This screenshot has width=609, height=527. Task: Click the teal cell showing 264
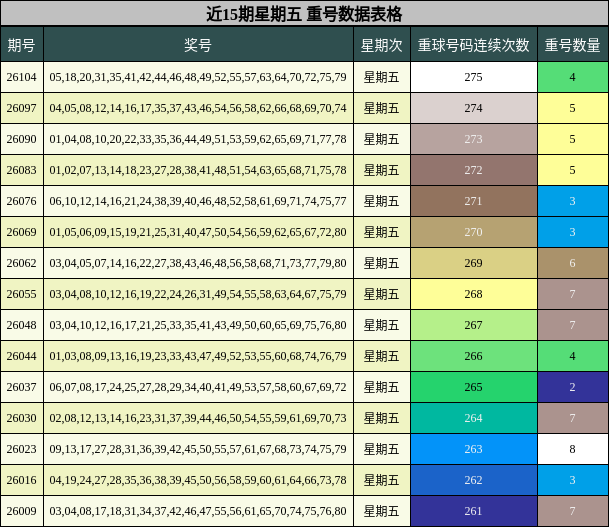pyautogui.click(x=474, y=418)
